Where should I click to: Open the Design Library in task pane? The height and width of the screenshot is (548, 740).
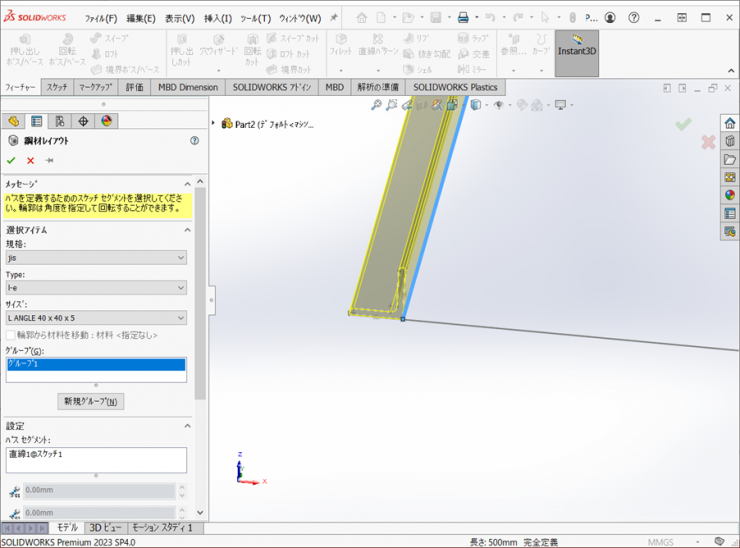(x=730, y=141)
